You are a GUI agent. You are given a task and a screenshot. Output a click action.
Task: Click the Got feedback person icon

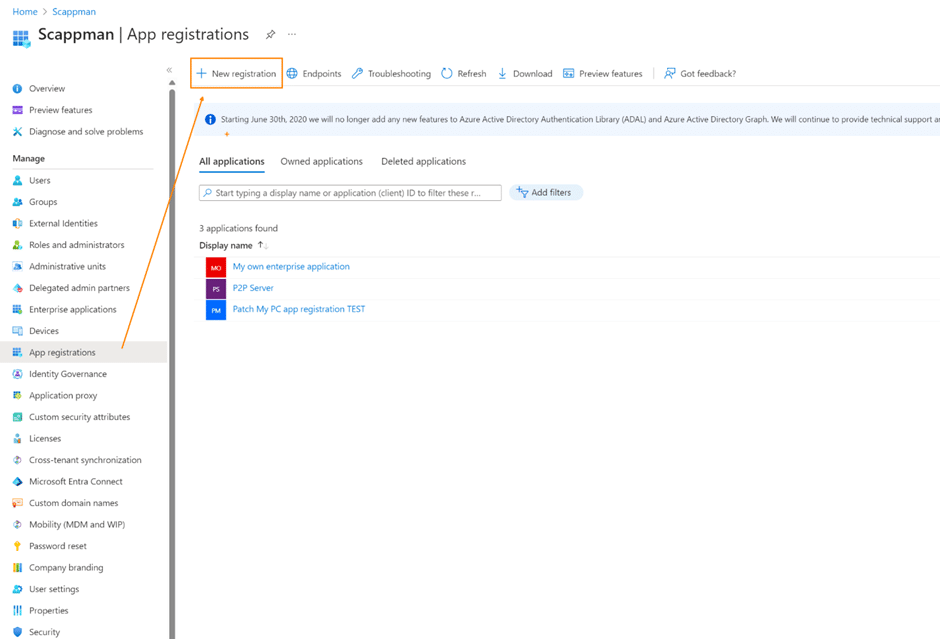pos(670,73)
